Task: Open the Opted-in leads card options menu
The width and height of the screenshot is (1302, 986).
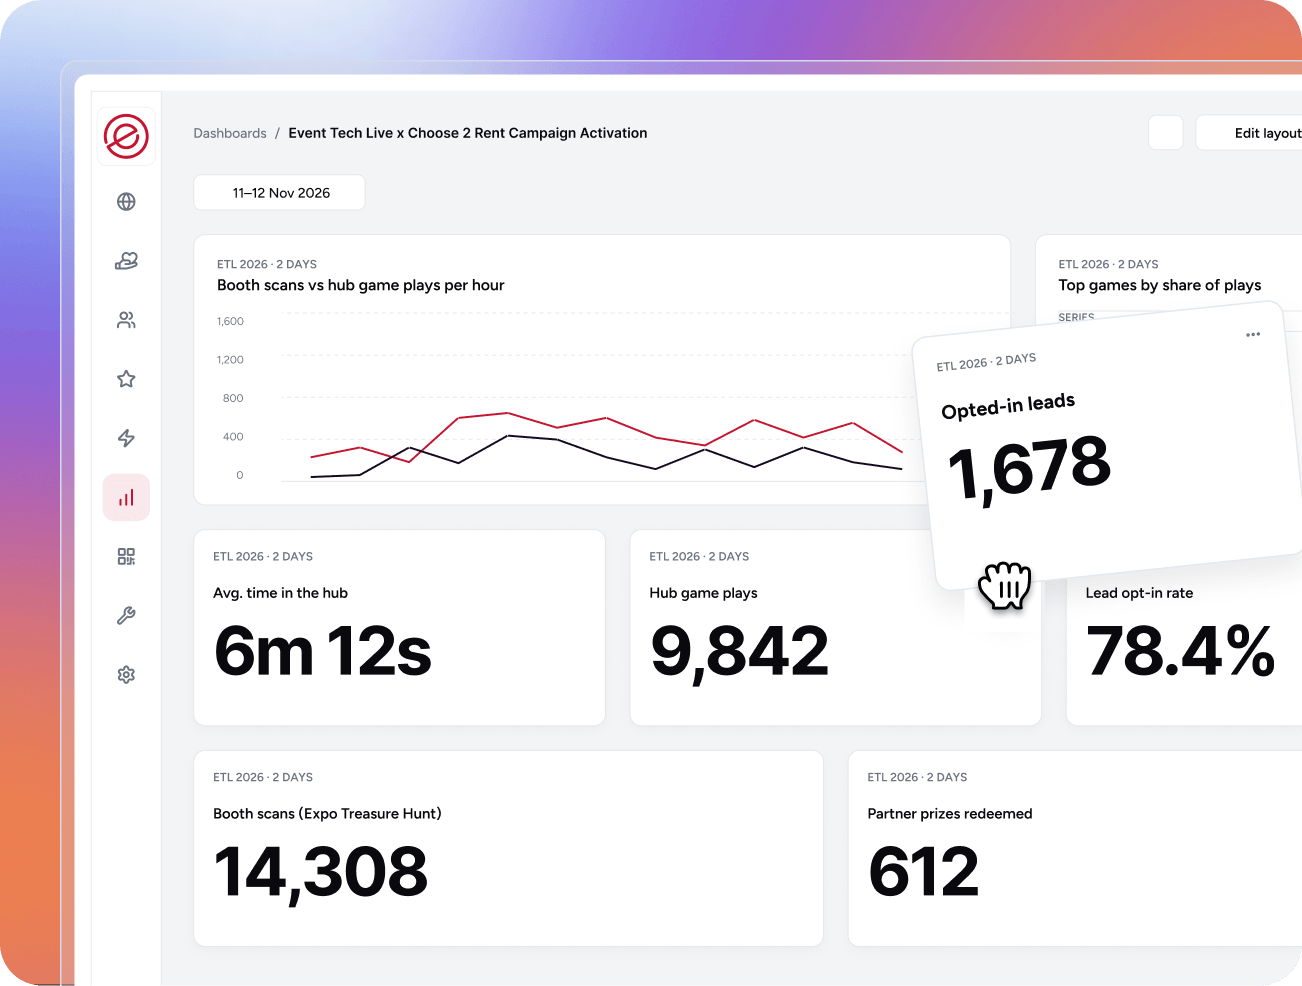Action: coord(1253,334)
